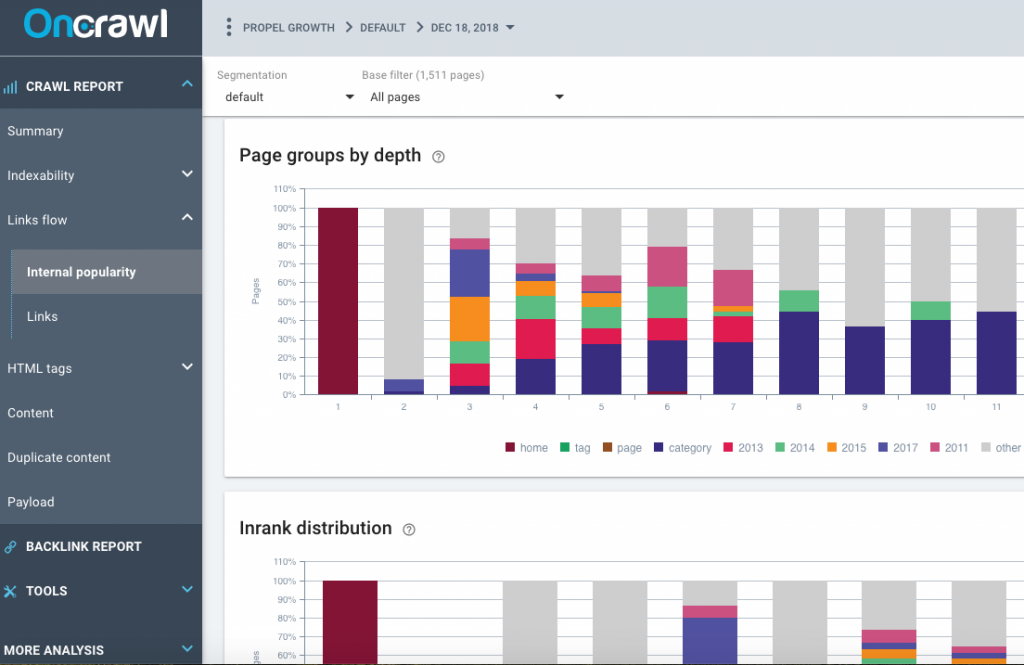Expand the HTML tags chevron
This screenshot has height=665, width=1024.
tap(187, 366)
